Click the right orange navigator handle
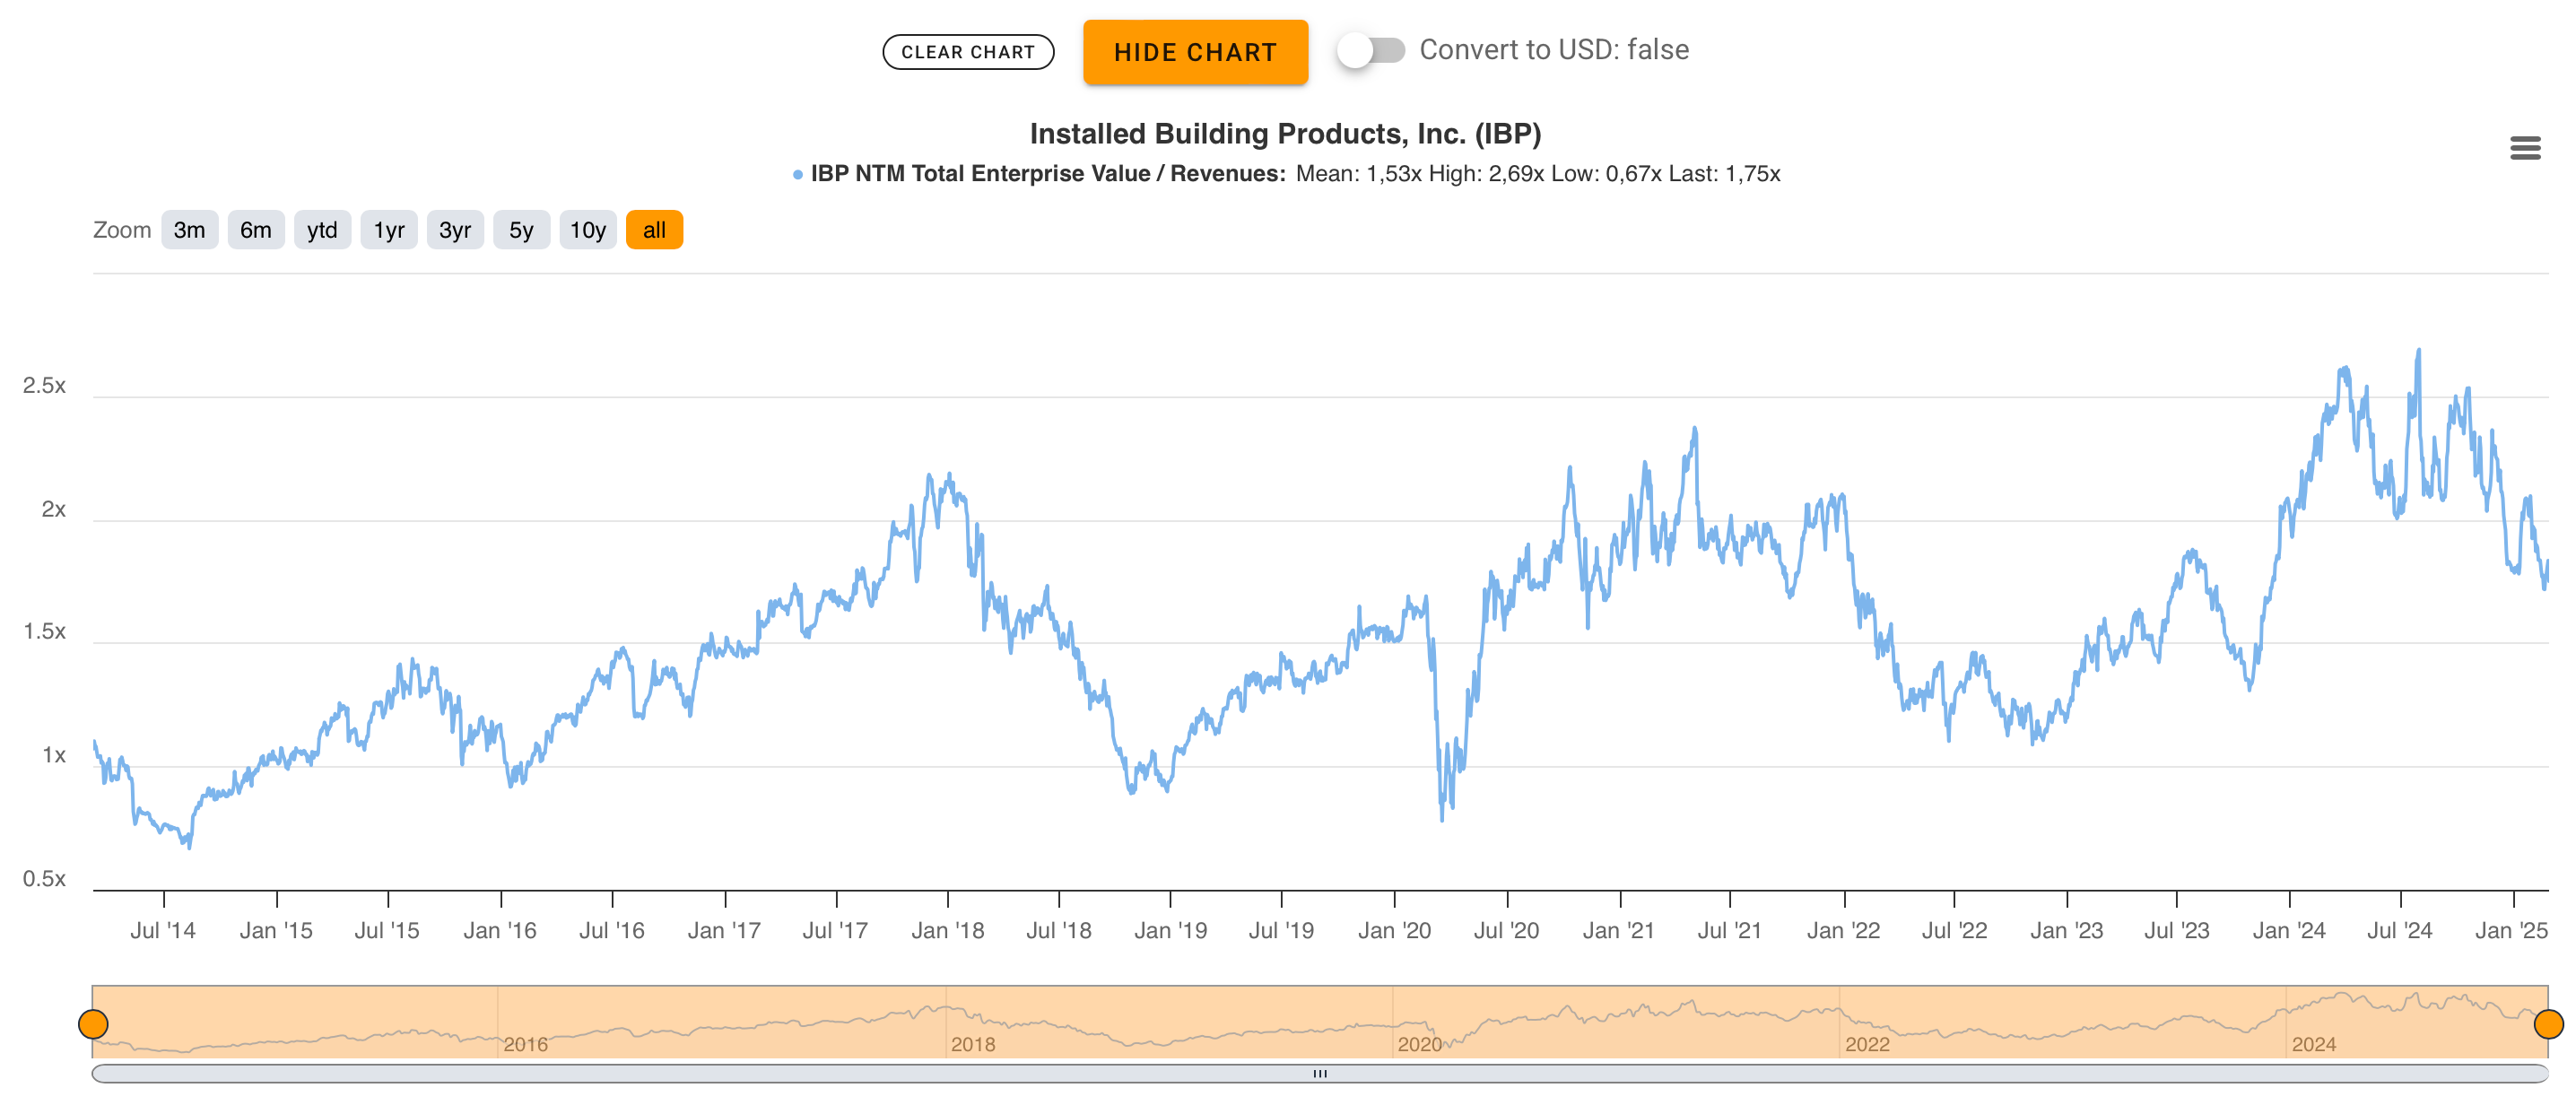The width and height of the screenshot is (2576, 1114). 2548,1023
